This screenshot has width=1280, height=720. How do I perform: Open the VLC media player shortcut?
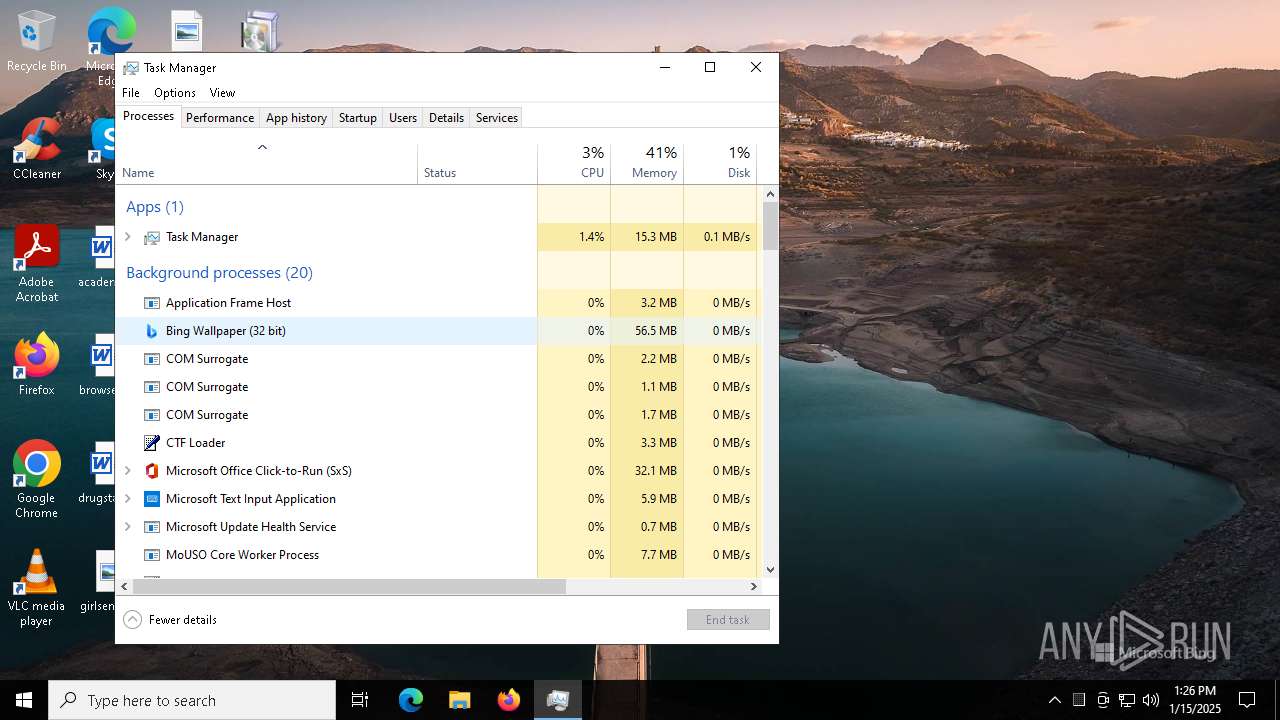37,588
